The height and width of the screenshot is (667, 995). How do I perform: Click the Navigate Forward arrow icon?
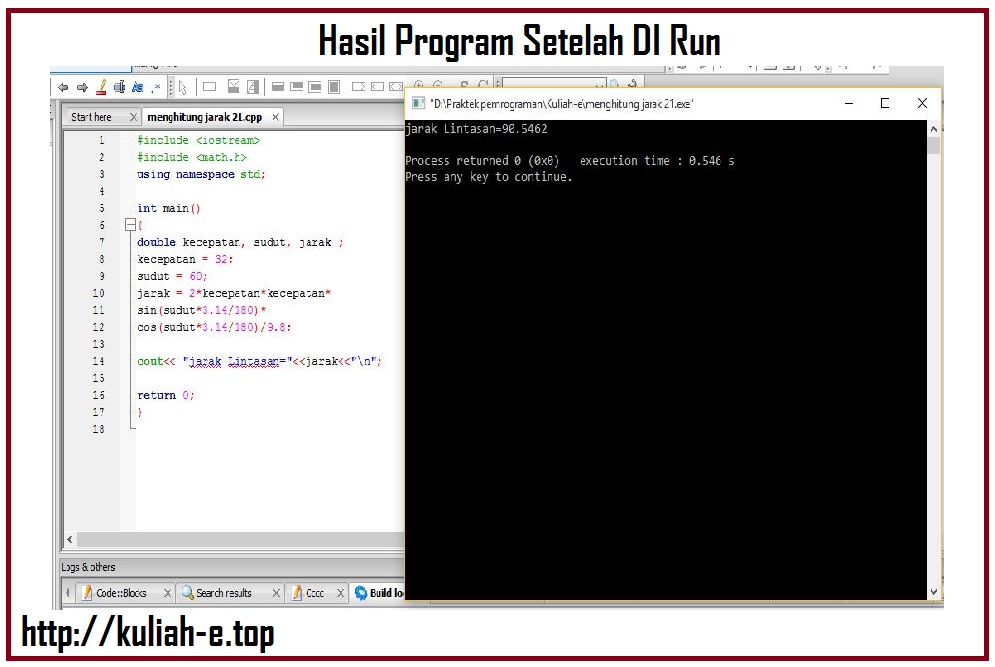click(83, 84)
